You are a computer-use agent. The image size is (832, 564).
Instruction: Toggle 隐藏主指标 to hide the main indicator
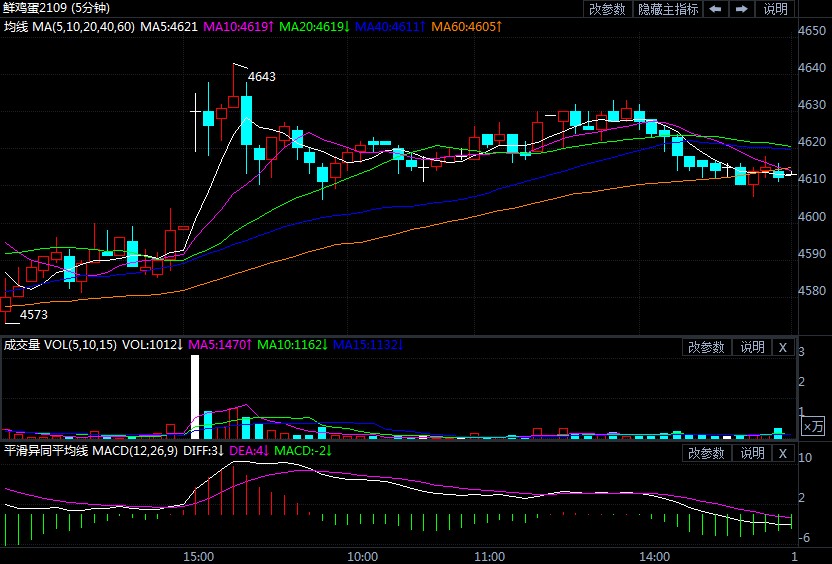click(x=667, y=9)
